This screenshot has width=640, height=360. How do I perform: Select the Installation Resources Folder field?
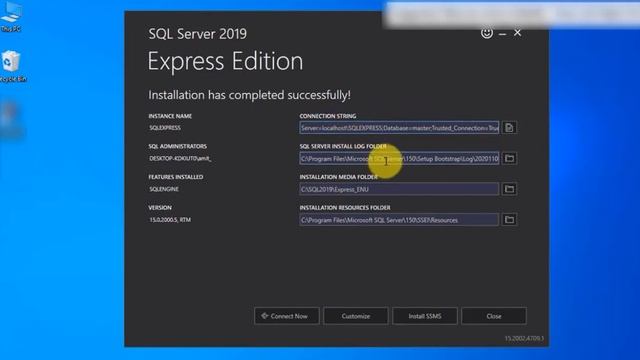399,220
